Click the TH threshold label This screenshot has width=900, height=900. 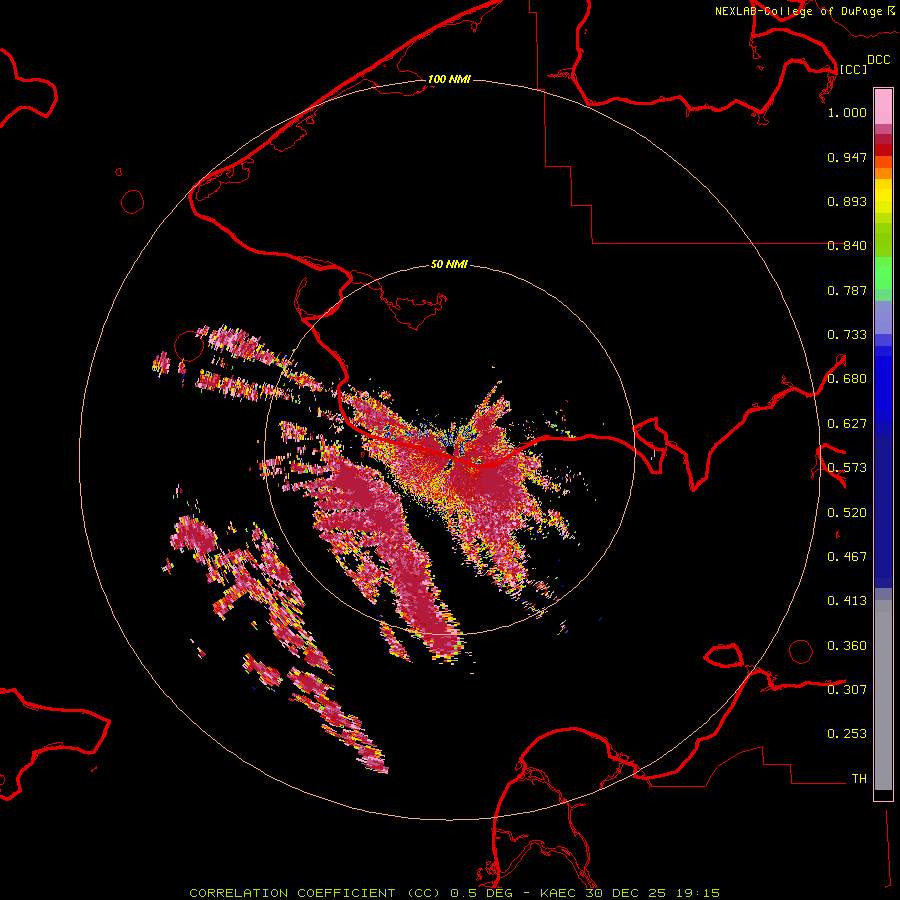tap(859, 778)
